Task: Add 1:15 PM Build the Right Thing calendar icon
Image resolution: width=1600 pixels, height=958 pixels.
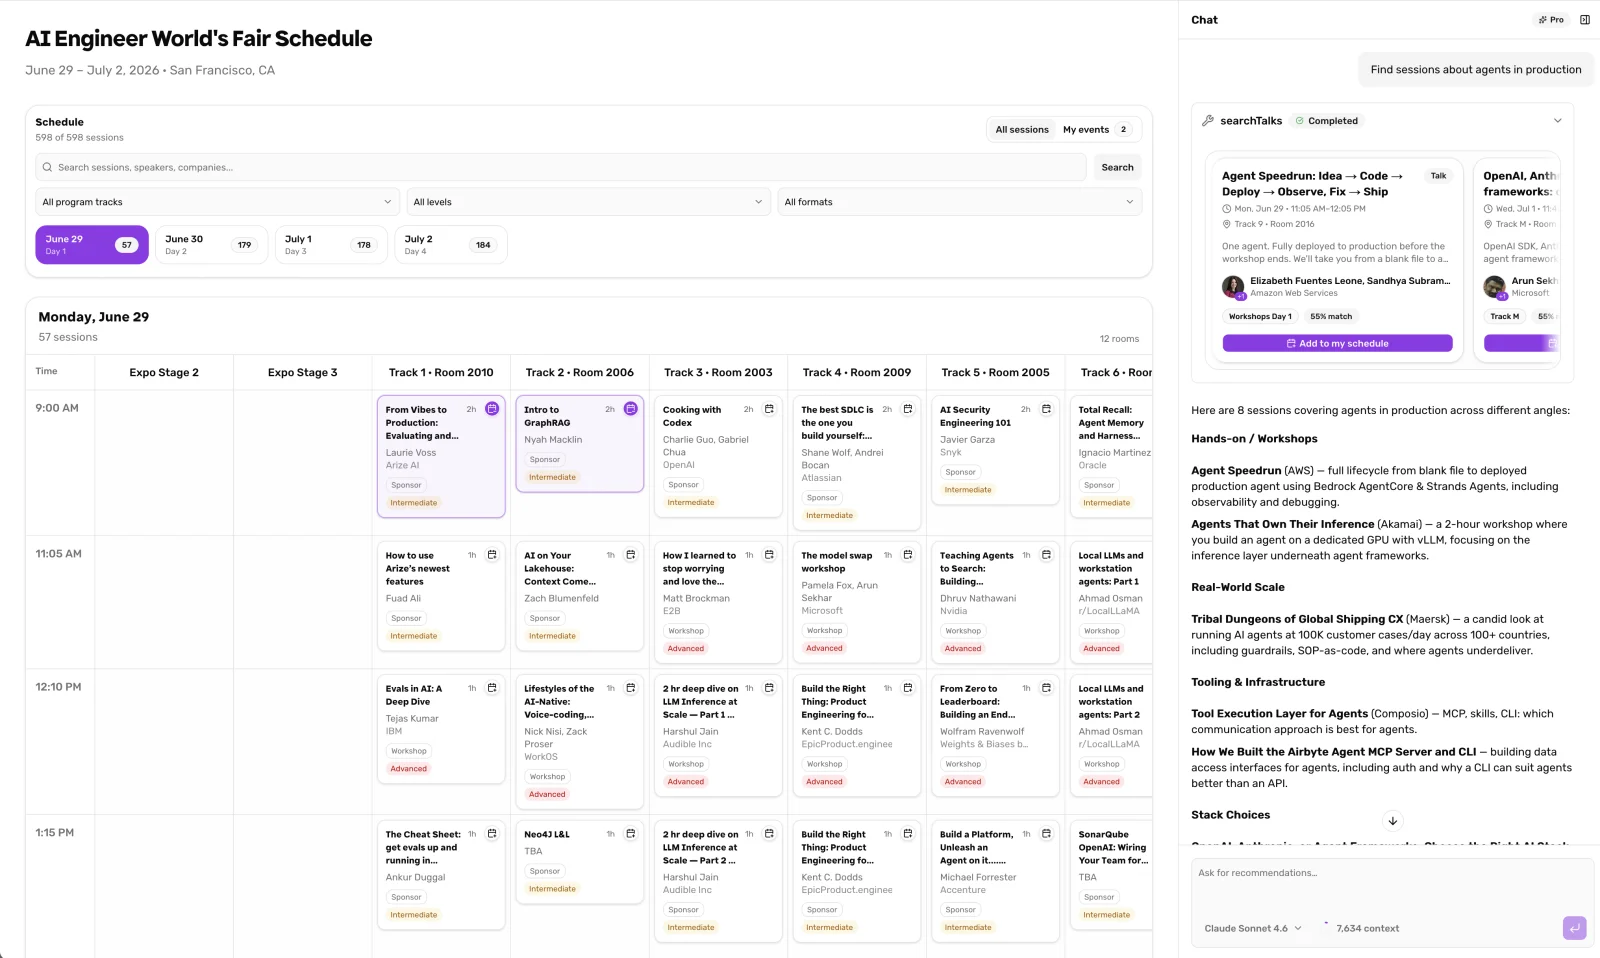Action: [908, 834]
